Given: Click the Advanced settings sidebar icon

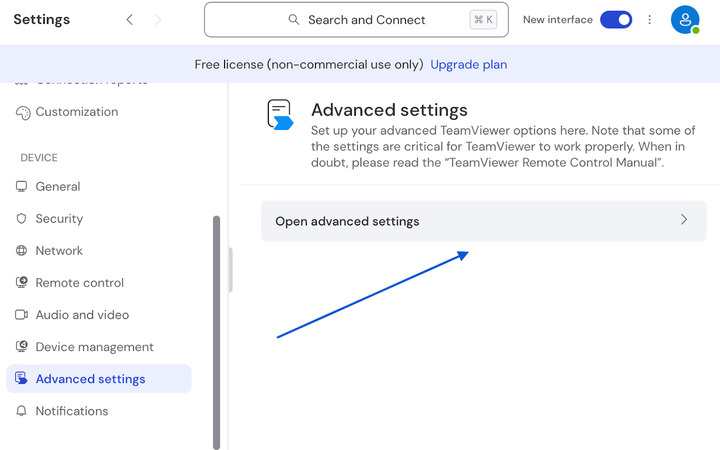Looking at the screenshot, I should (x=21, y=378).
